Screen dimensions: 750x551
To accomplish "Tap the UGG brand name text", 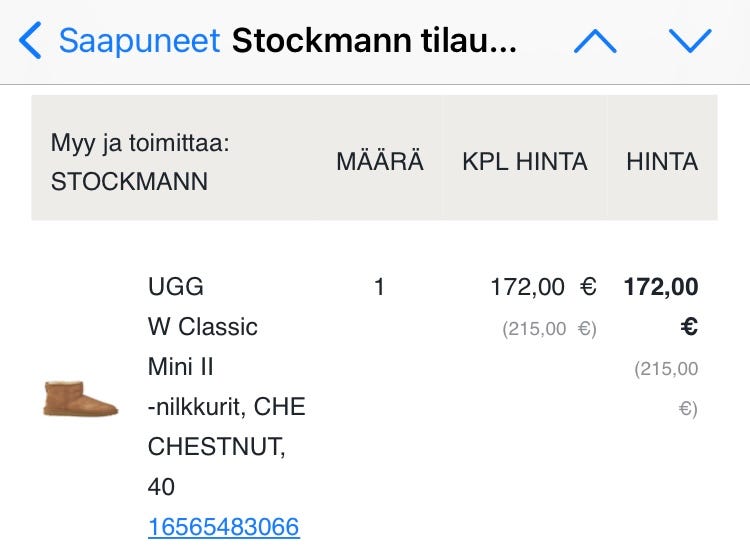I will point(175,287).
